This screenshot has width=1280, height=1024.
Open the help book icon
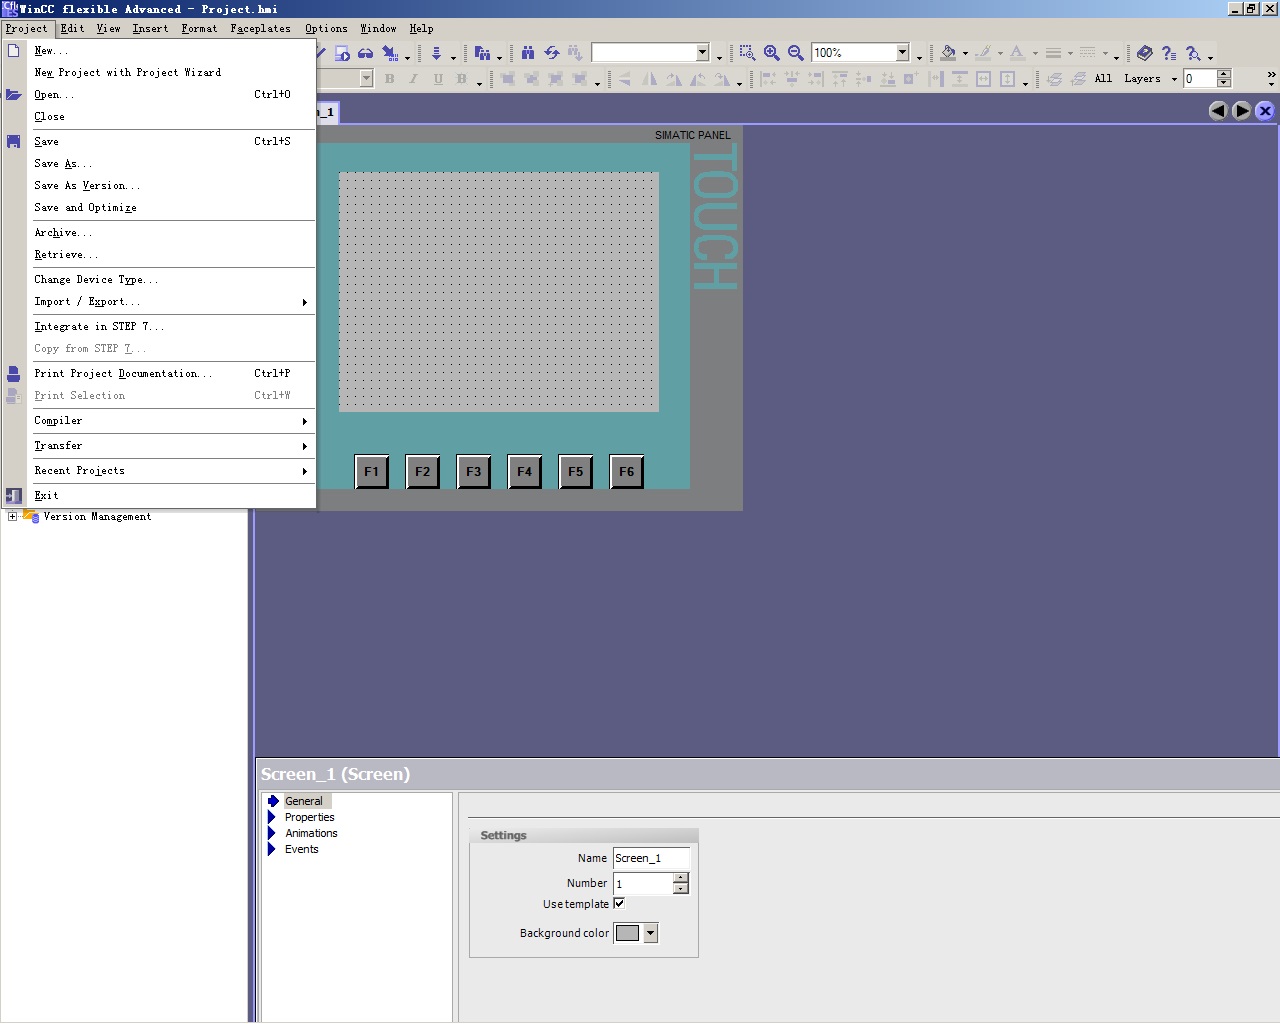tap(1145, 53)
